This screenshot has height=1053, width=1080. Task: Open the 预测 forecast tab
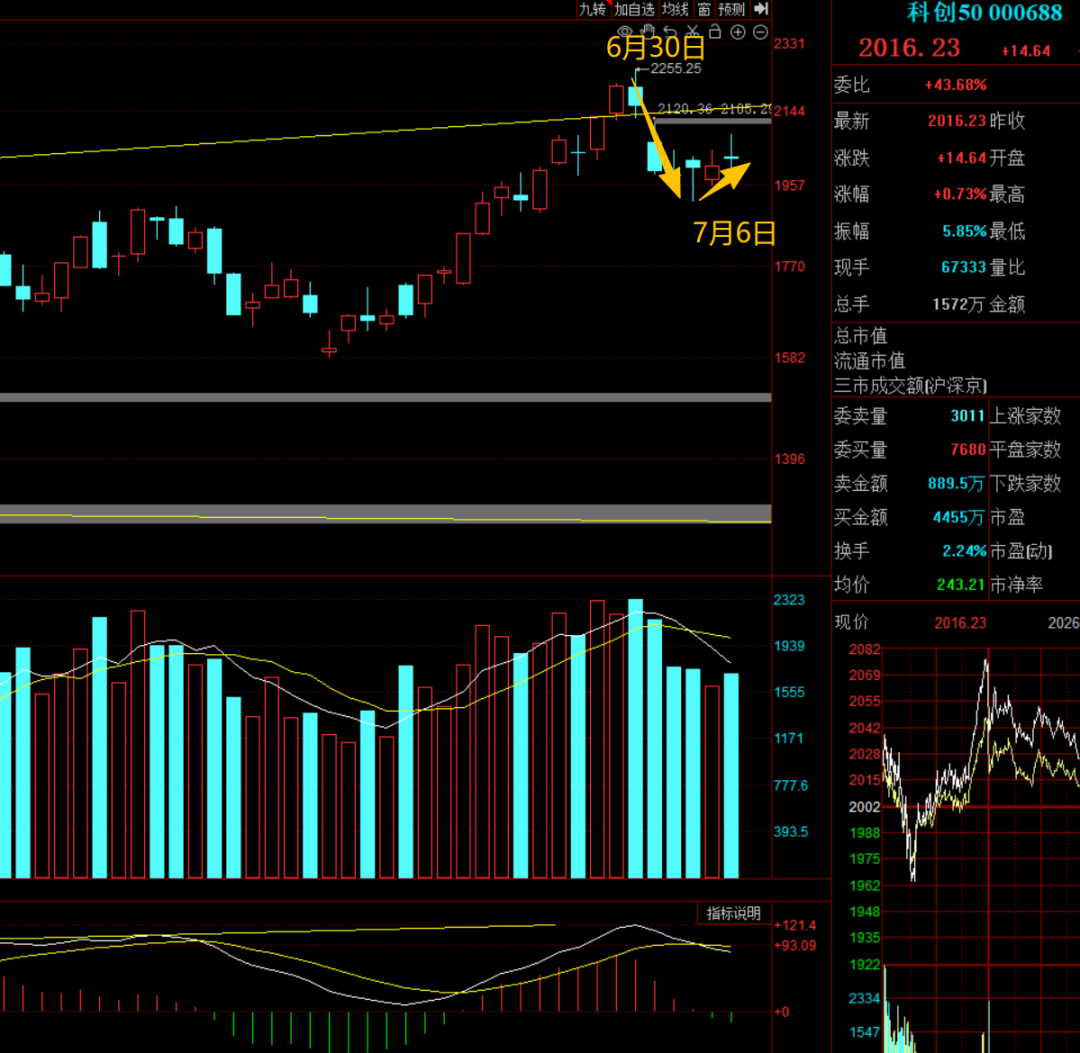pos(731,9)
